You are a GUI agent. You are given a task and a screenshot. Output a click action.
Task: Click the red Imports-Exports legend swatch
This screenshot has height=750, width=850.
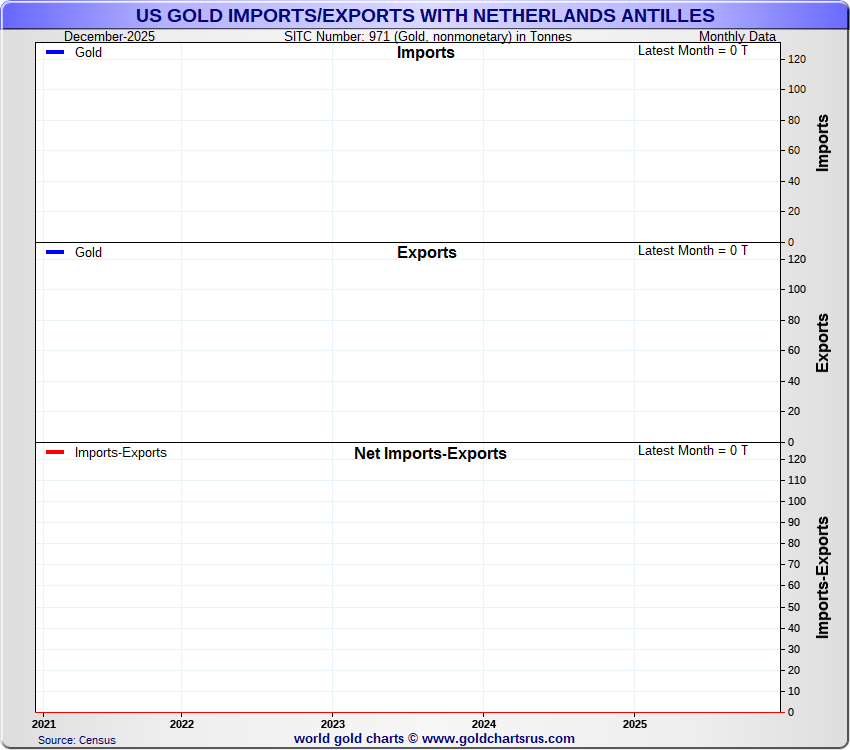coord(55,452)
